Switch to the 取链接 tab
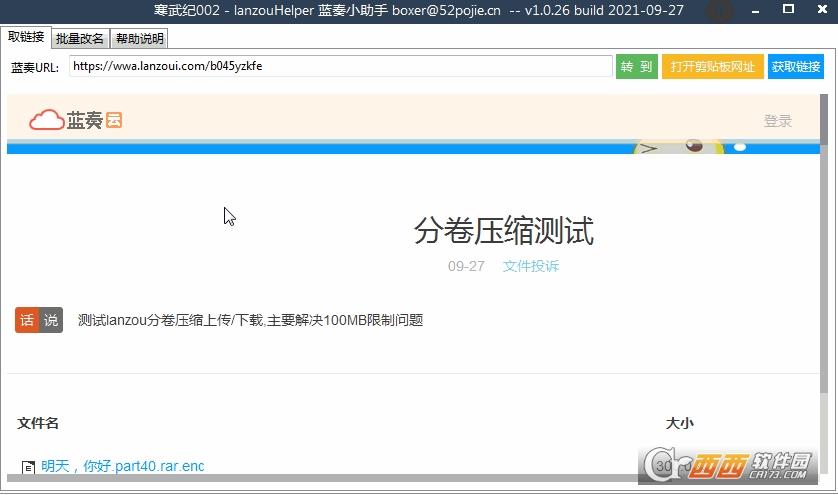Image resolution: width=838 pixels, height=495 pixels. pyautogui.click(x=26, y=37)
